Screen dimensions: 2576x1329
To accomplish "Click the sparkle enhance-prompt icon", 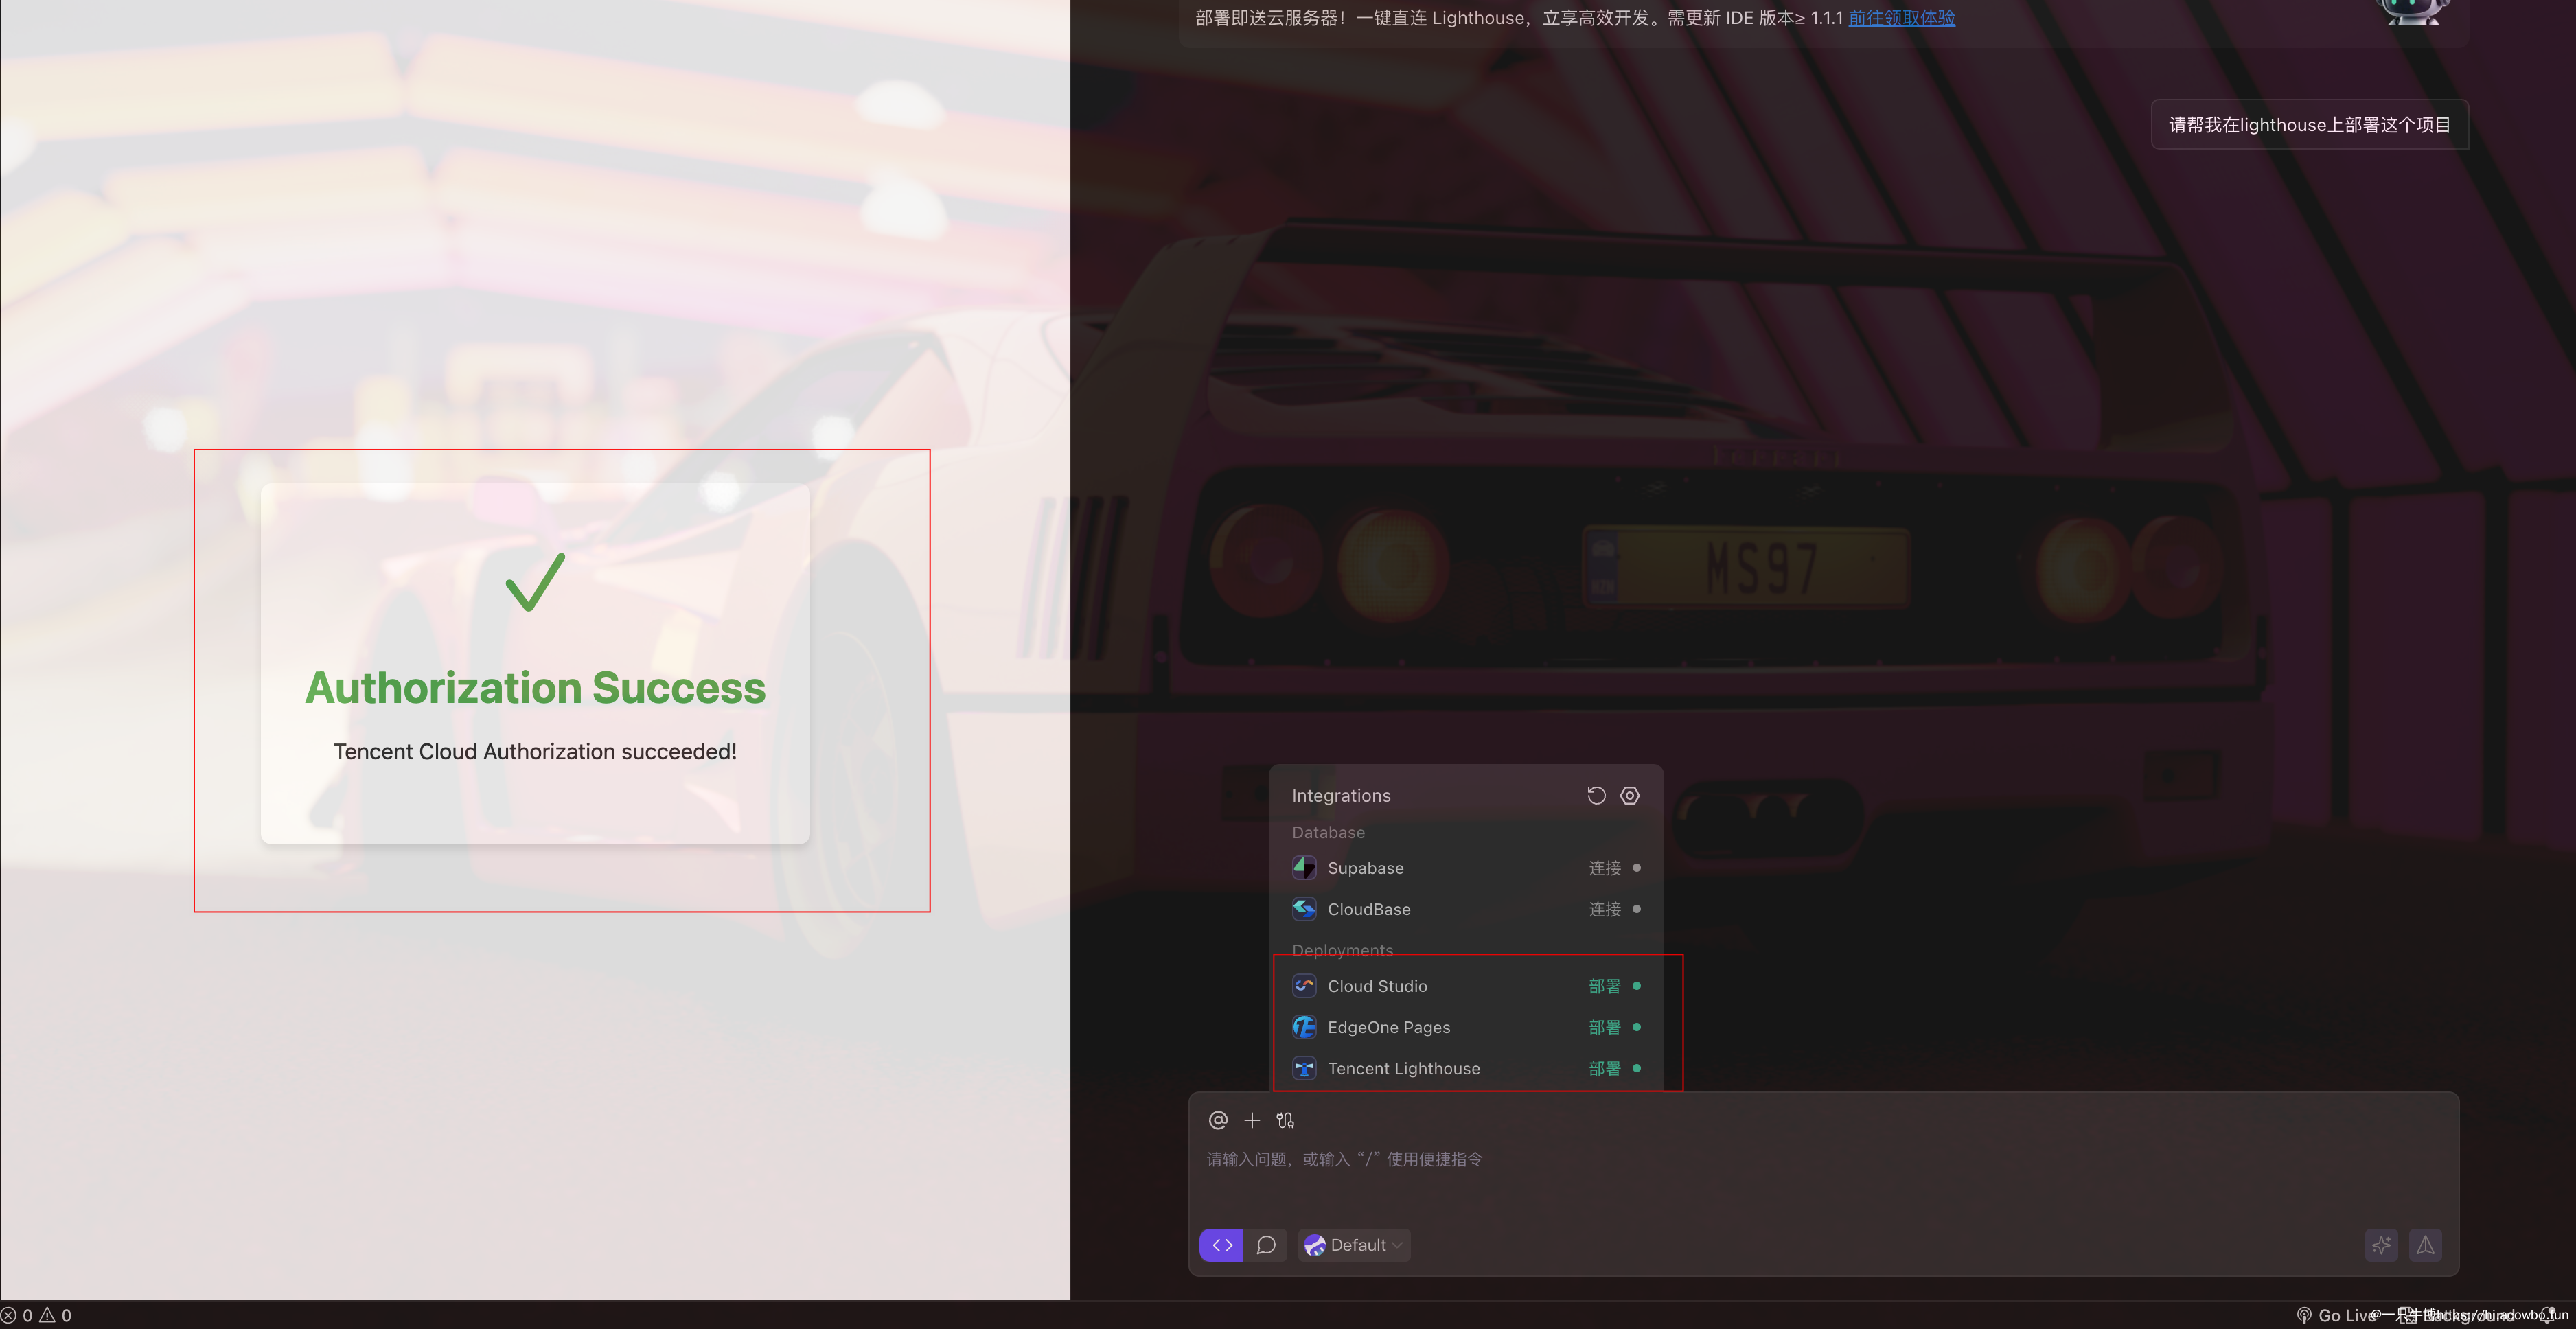I will pyautogui.click(x=2381, y=1245).
